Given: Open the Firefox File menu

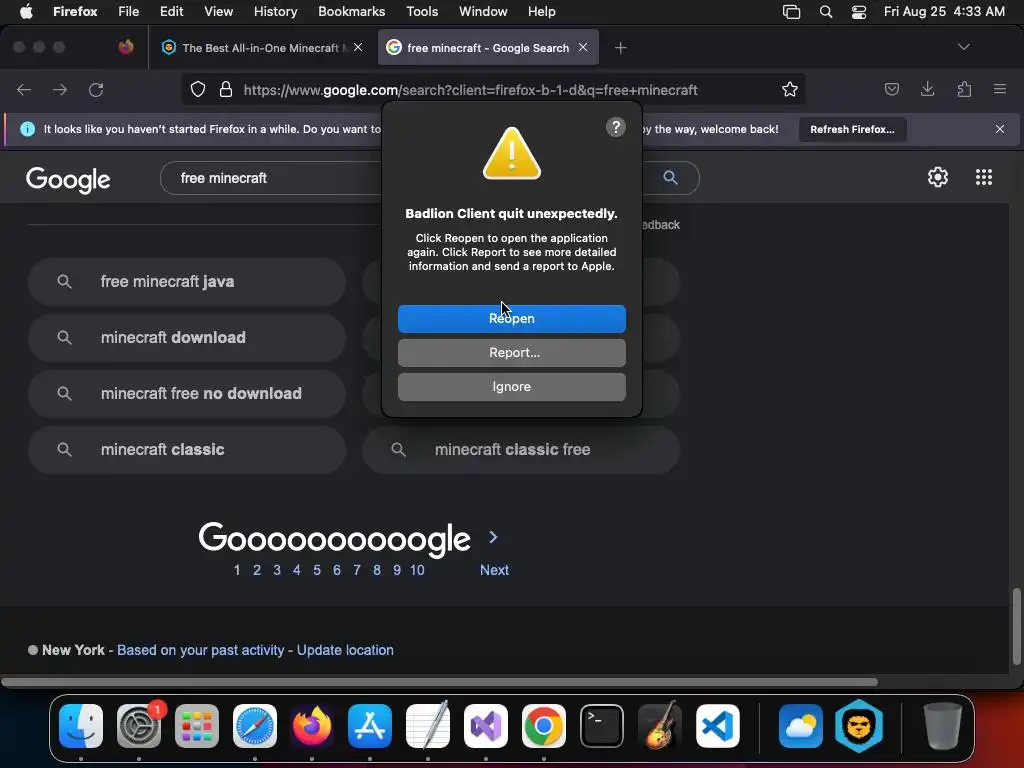Looking at the screenshot, I should click(x=128, y=12).
